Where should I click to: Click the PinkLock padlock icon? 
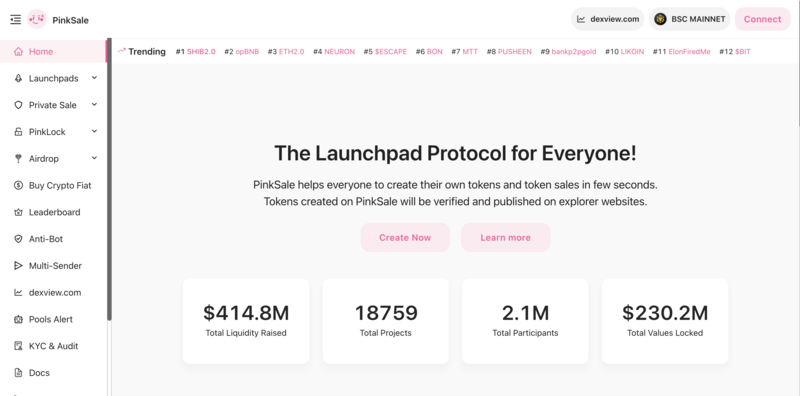[18, 132]
